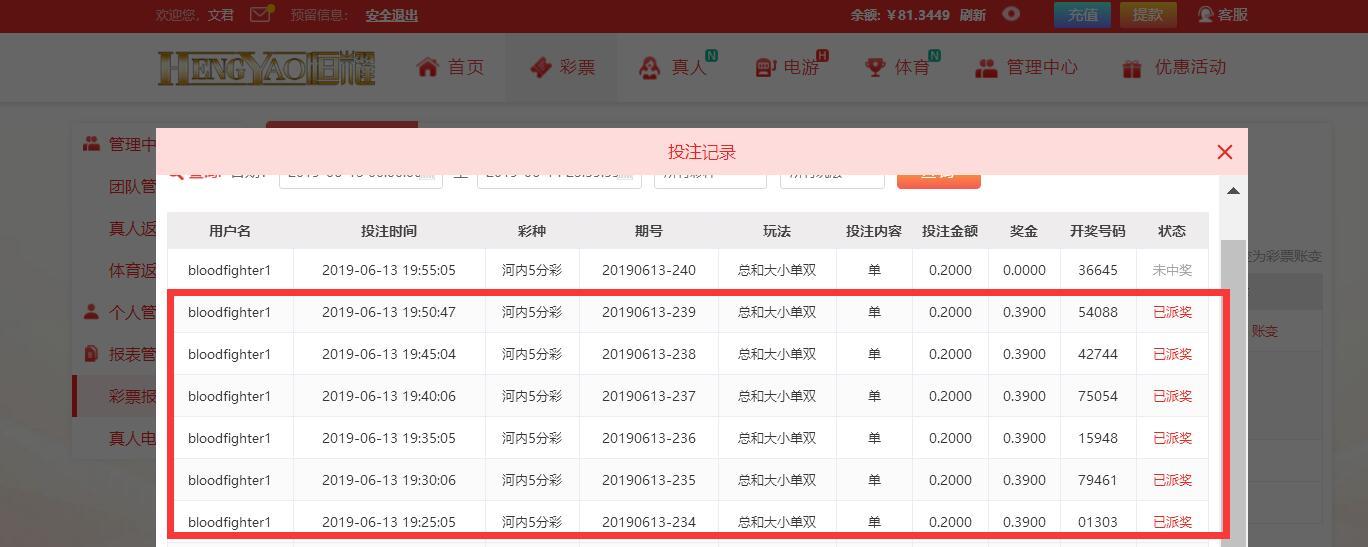Image resolution: width=1368 pixels, height=547 pixels.
Task: Click 已派奖 status in row 20190613-236
Action: 1172,438
